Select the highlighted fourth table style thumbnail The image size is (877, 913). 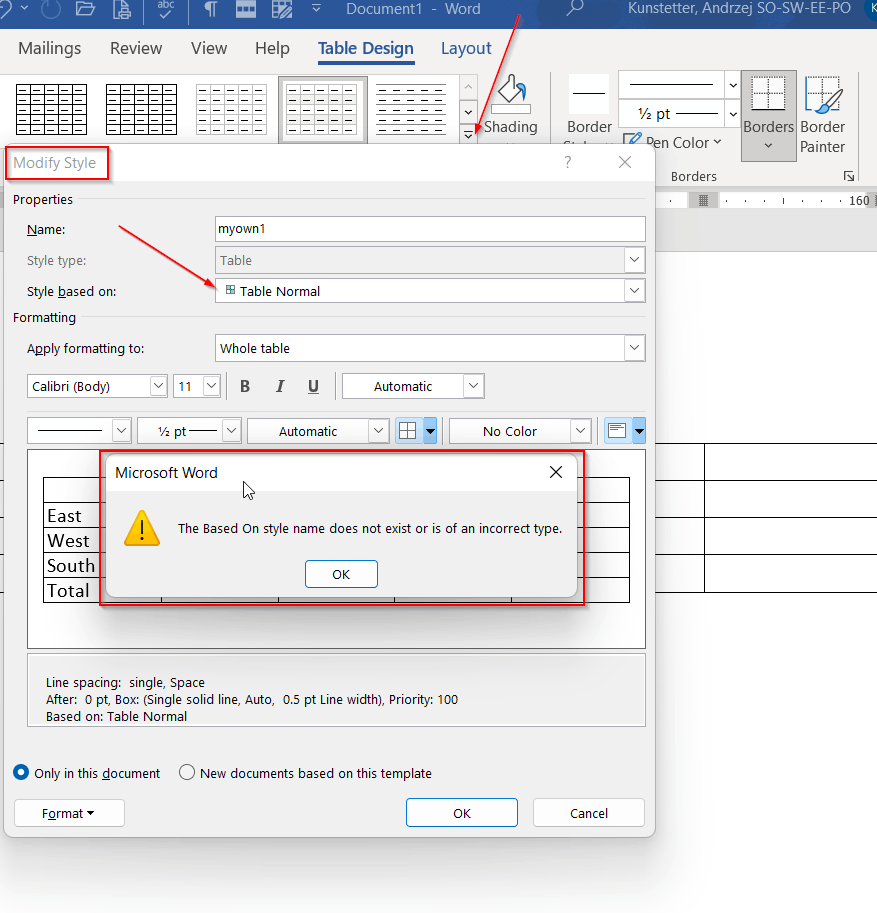tap(322, 109)
